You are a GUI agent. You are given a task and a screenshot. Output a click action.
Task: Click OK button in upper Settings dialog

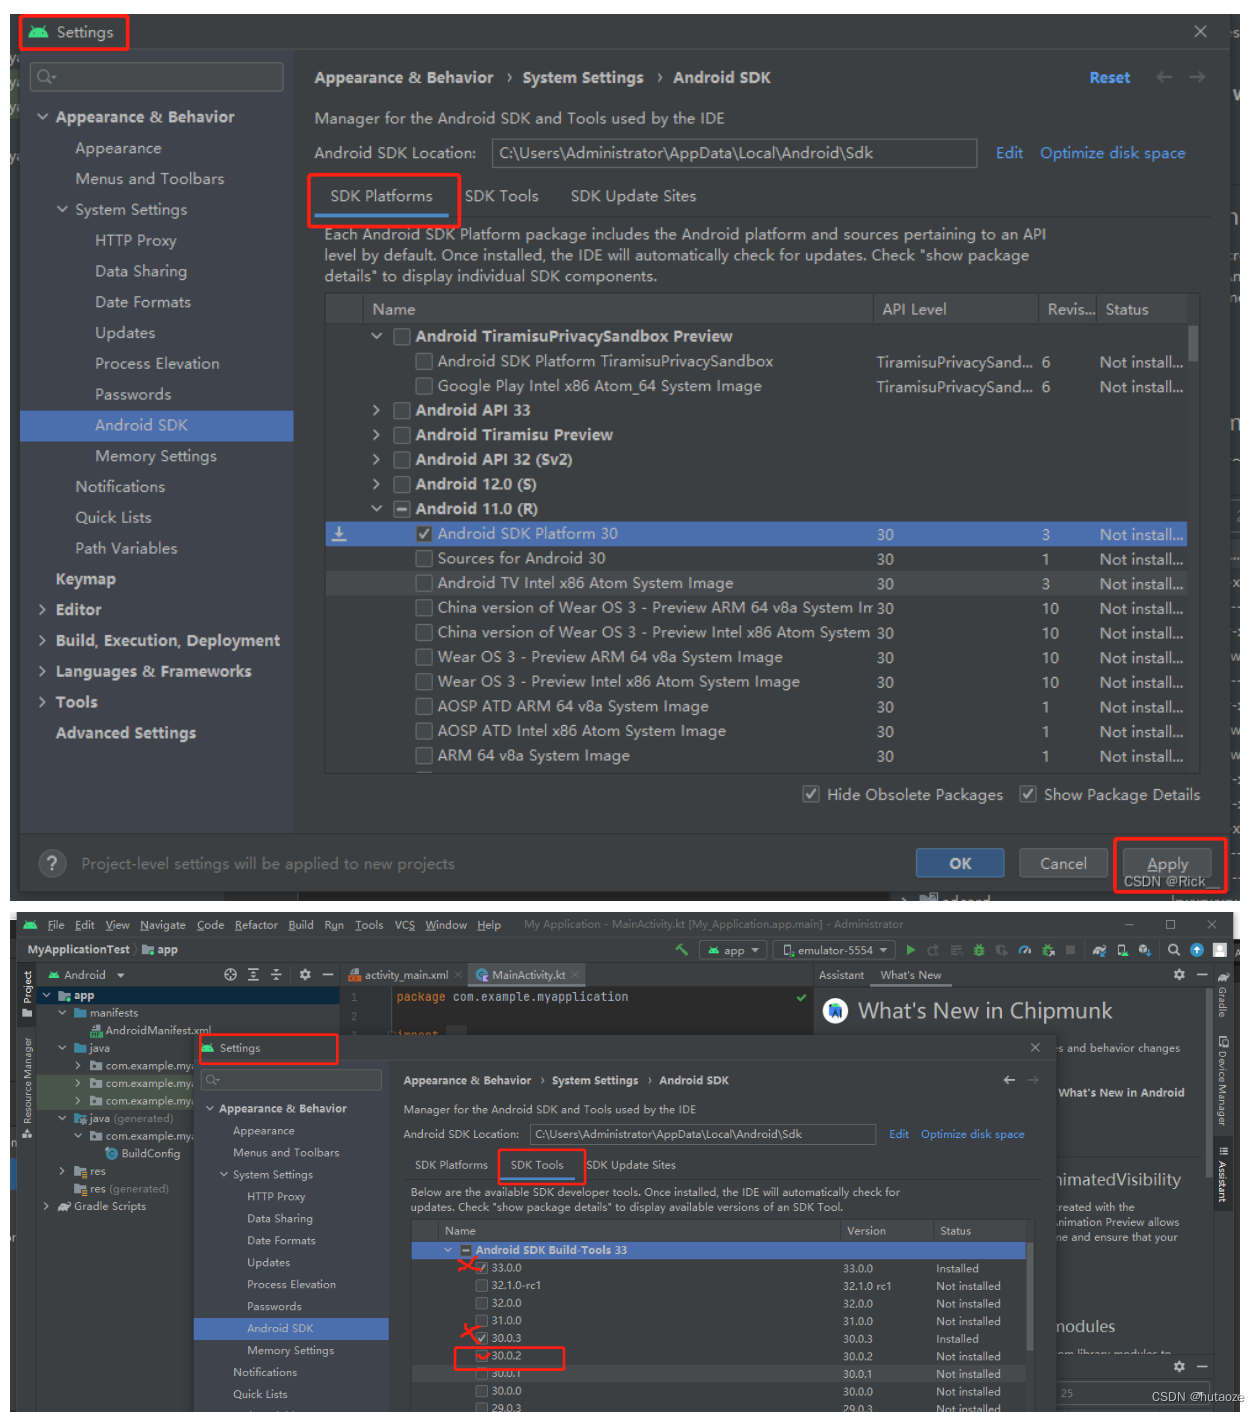coord(960,863)
